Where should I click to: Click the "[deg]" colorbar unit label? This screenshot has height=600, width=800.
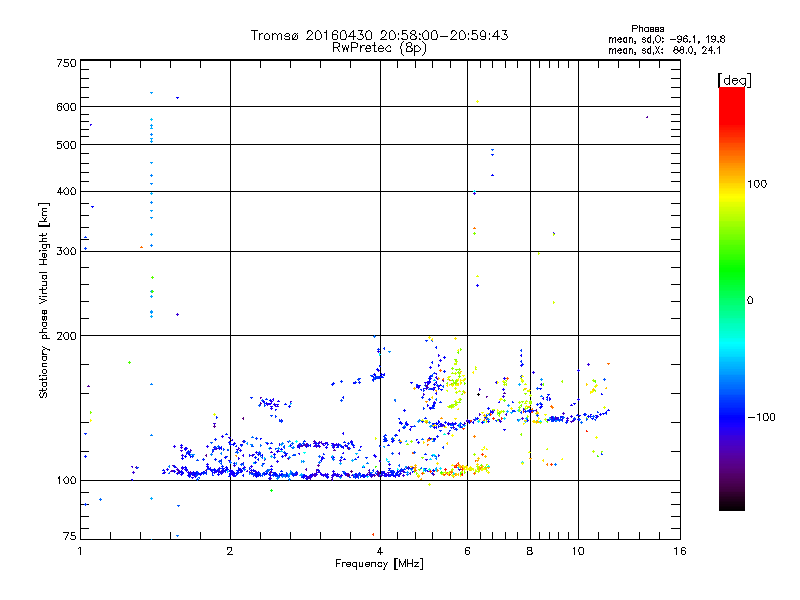point(734,80)
